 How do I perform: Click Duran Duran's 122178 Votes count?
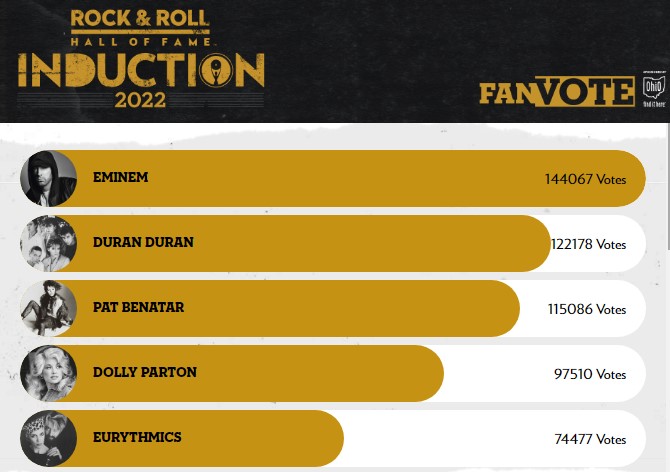pyautogui.click(x=589, y=244)
